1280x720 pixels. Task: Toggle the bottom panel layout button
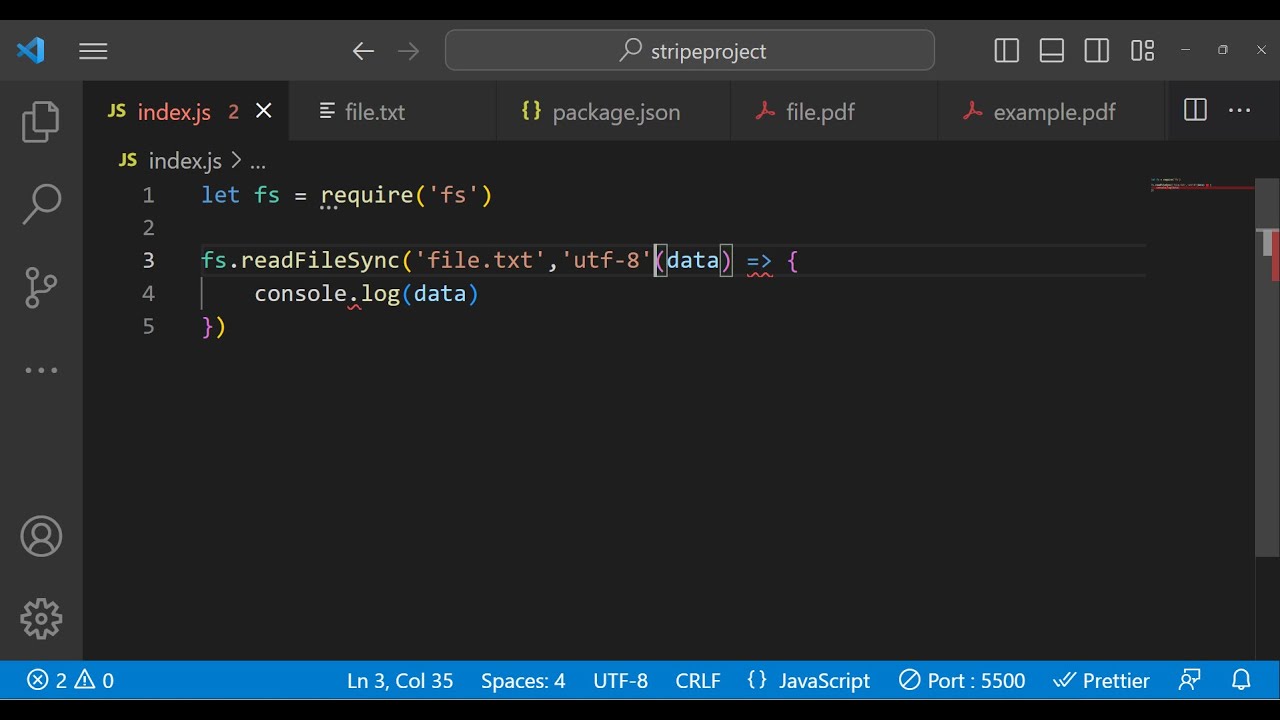(x=1052, y=51)
